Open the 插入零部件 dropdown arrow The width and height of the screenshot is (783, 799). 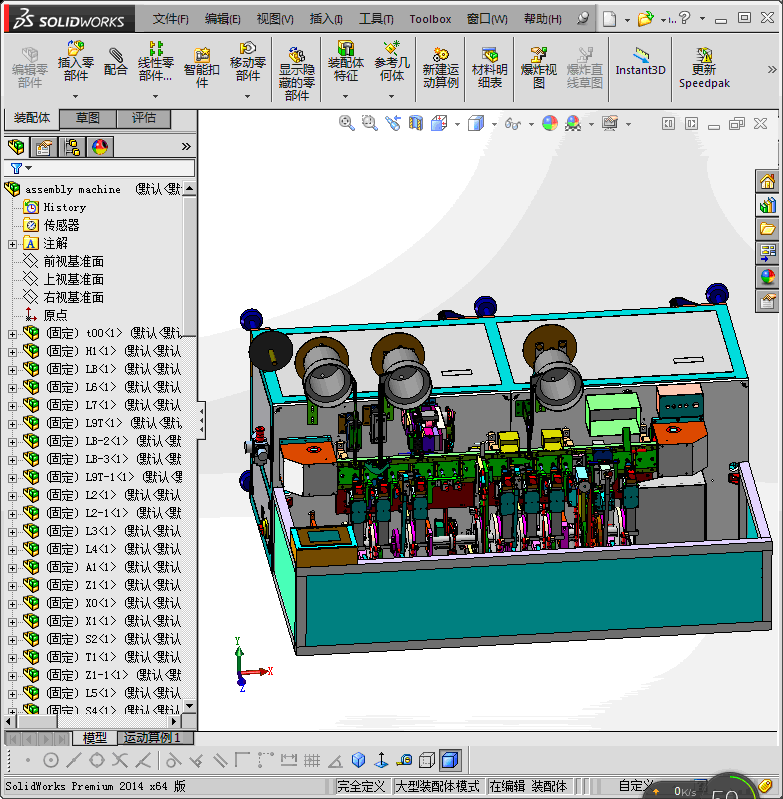tap(76, 96)
